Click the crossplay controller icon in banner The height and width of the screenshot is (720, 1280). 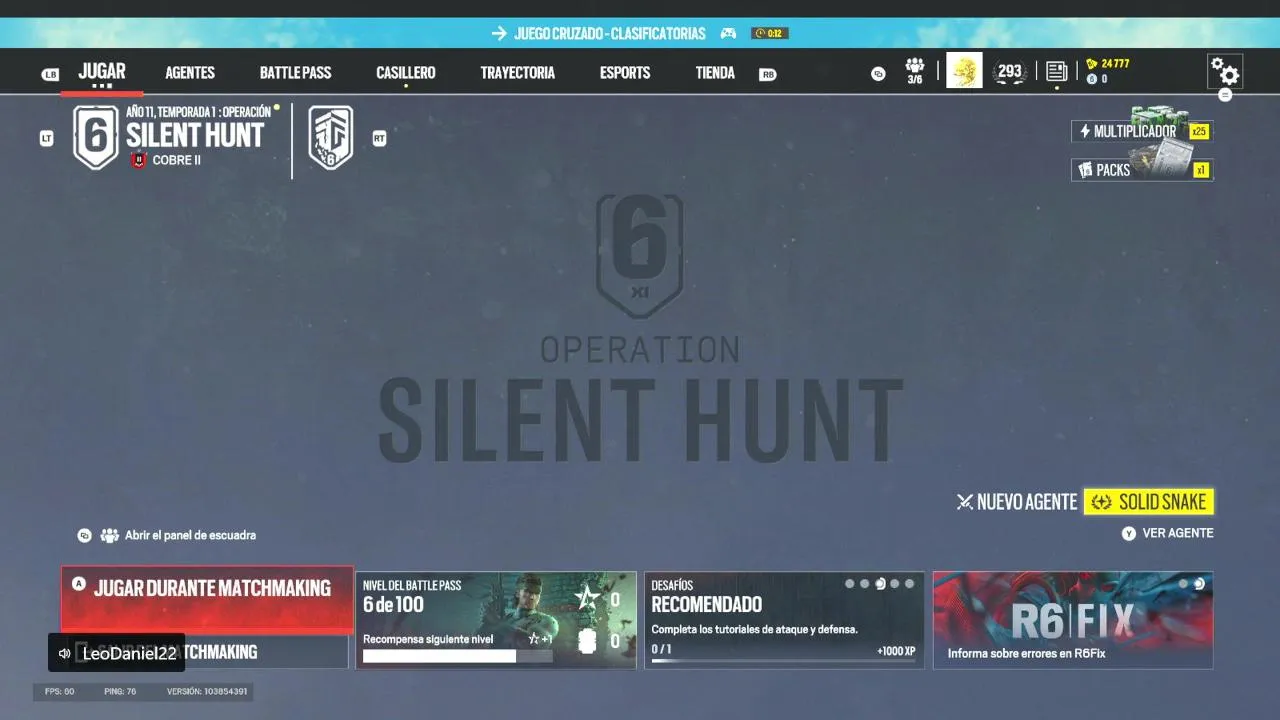coord(728,33)
